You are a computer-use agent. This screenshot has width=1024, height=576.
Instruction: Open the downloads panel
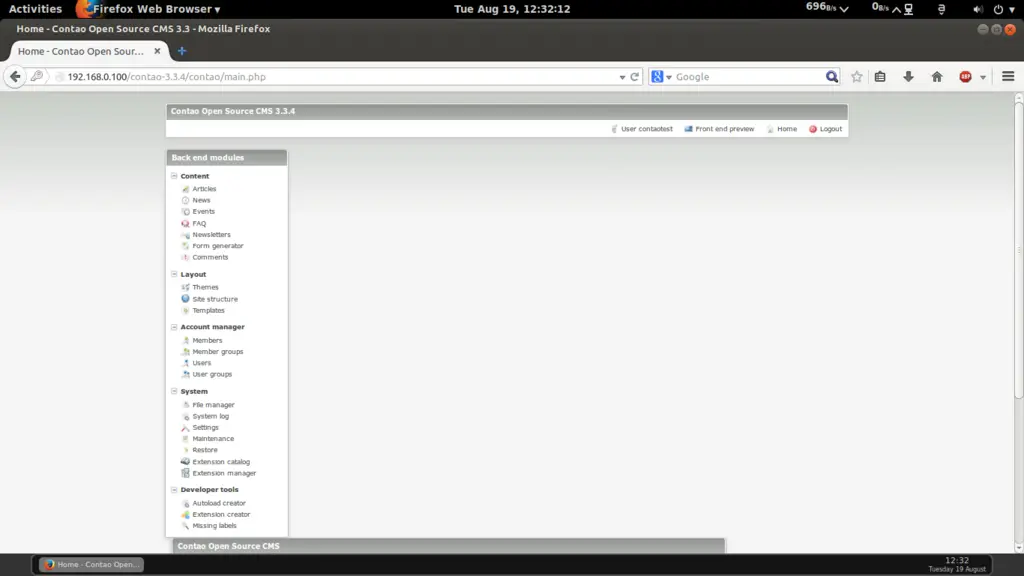pyautogui.click(x=908, y=77)
